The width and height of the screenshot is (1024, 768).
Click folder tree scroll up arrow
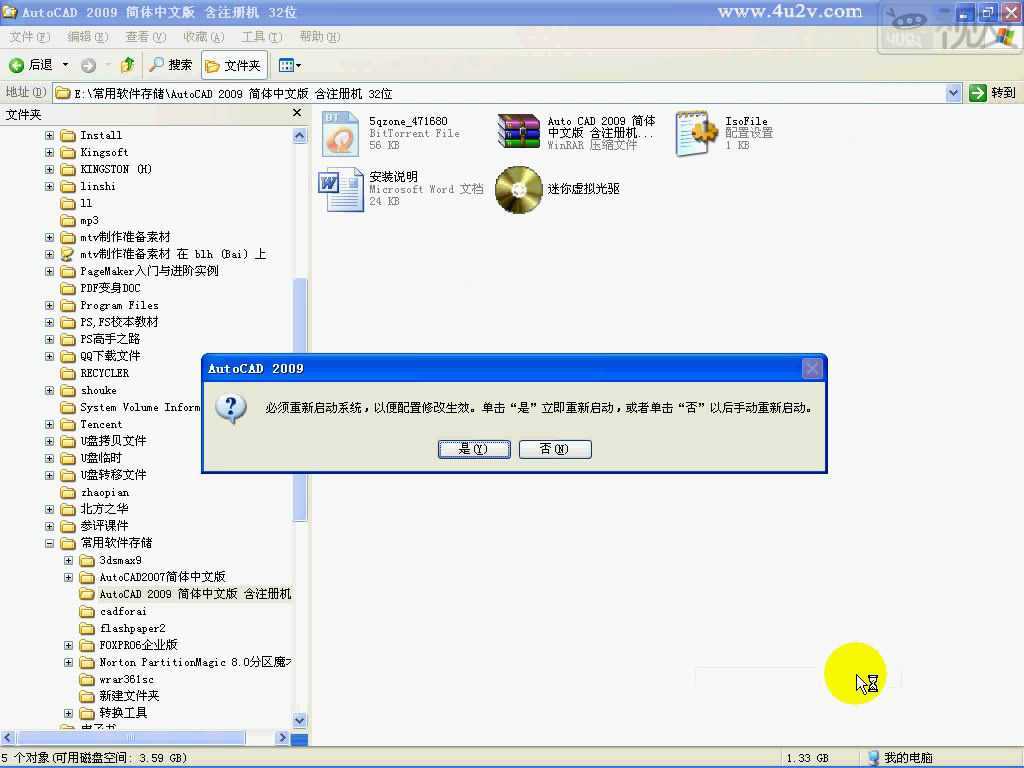coord(300,135)
